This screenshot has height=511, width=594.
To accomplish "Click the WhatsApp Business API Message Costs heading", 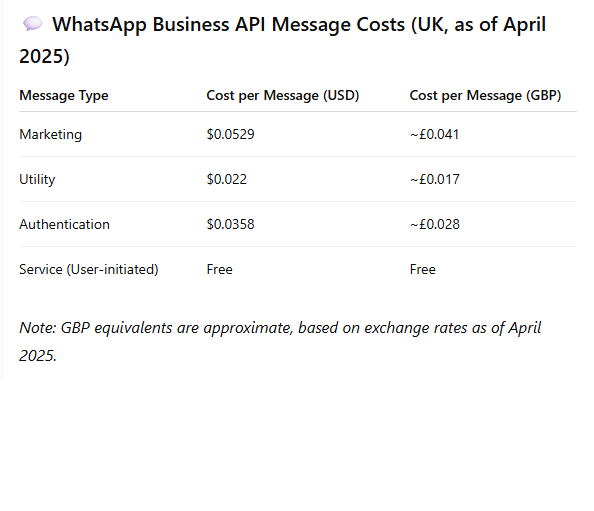I will tap(283, 40).
